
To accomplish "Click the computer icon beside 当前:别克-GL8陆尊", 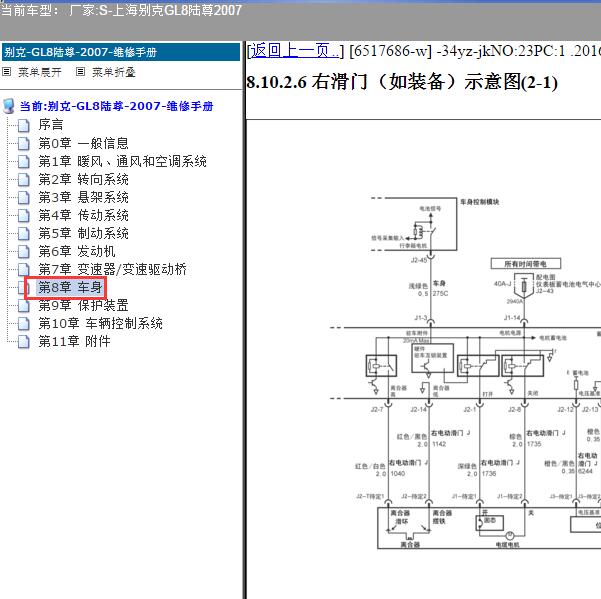I will pos(8,106).
